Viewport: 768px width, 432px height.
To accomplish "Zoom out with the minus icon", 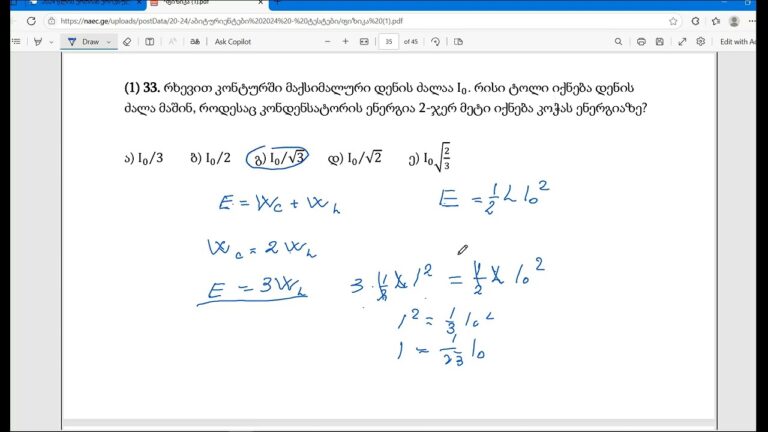I will coord(327,42).
